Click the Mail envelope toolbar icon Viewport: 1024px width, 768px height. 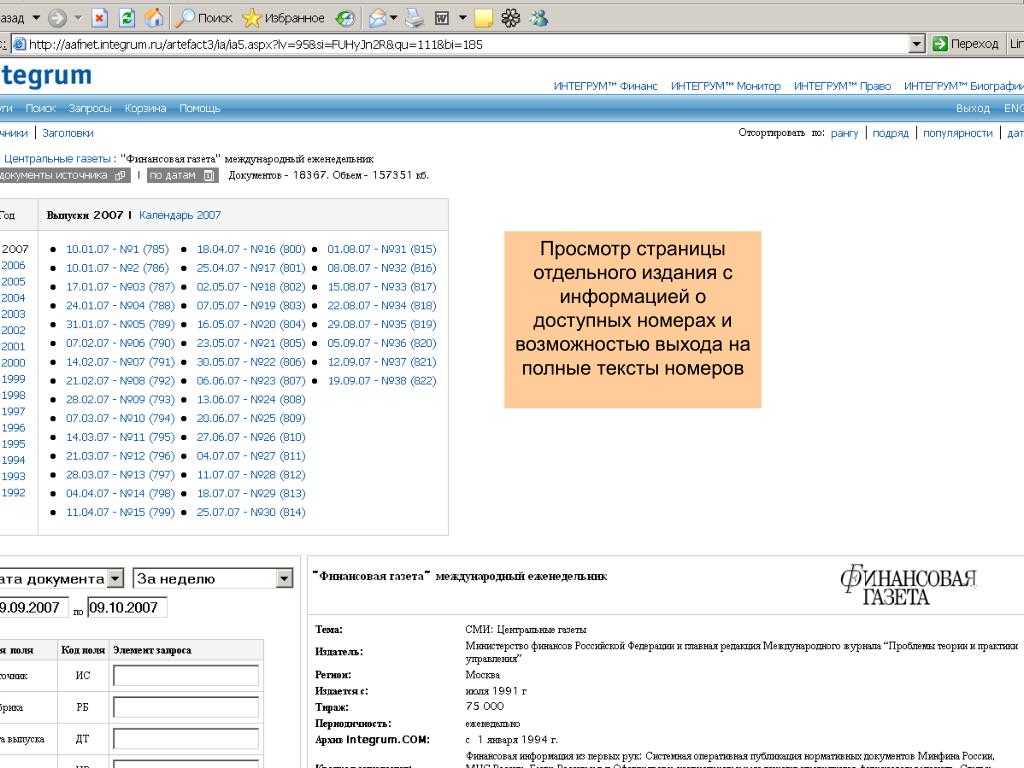pyautogui.click(x=377, y=18)
